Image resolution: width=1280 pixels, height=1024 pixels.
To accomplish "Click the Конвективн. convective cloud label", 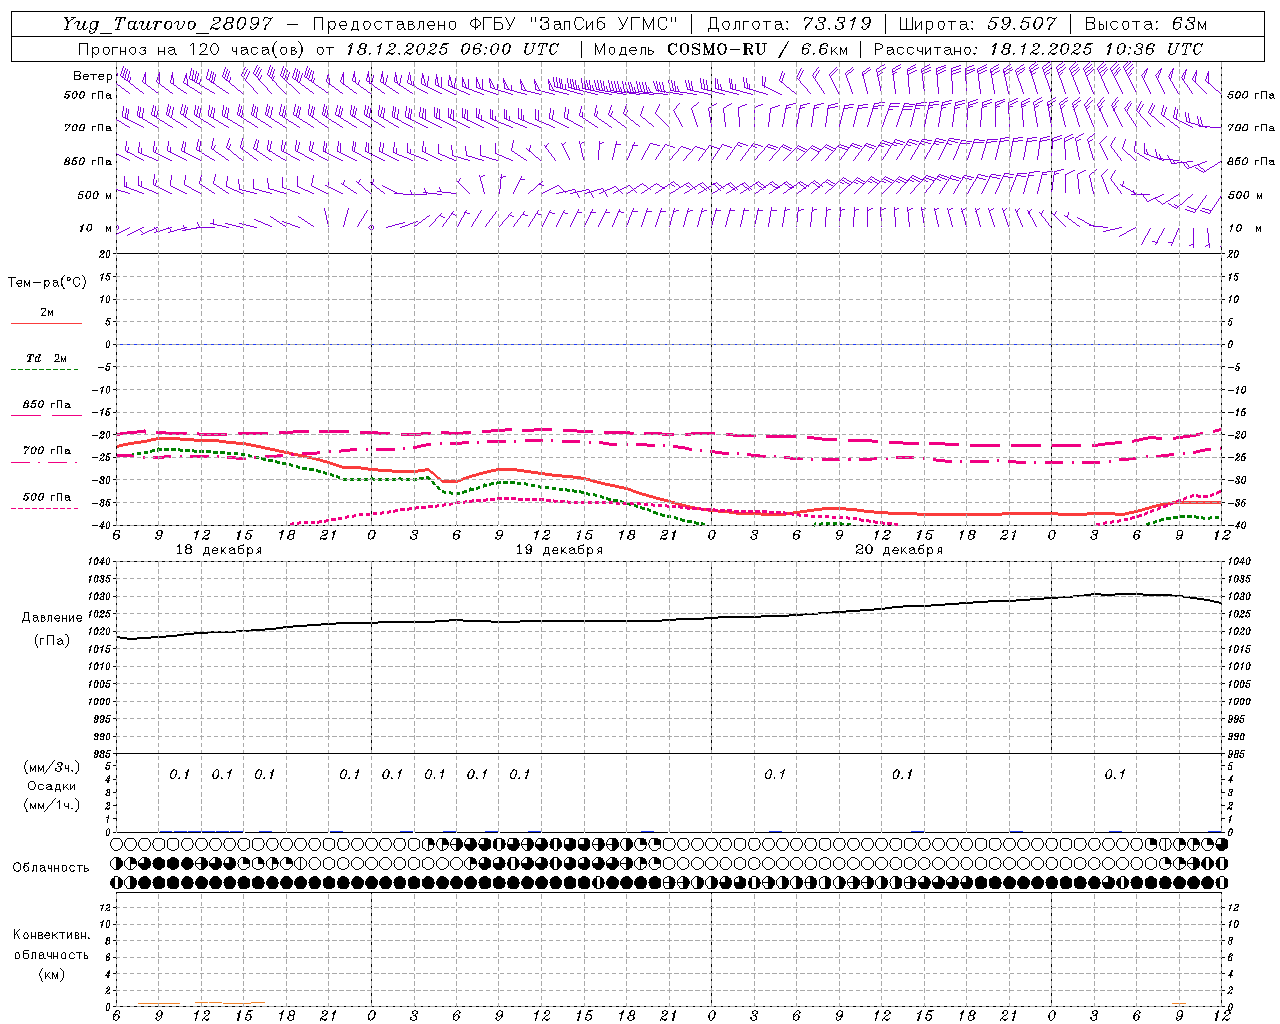I will tap(52, 935).
